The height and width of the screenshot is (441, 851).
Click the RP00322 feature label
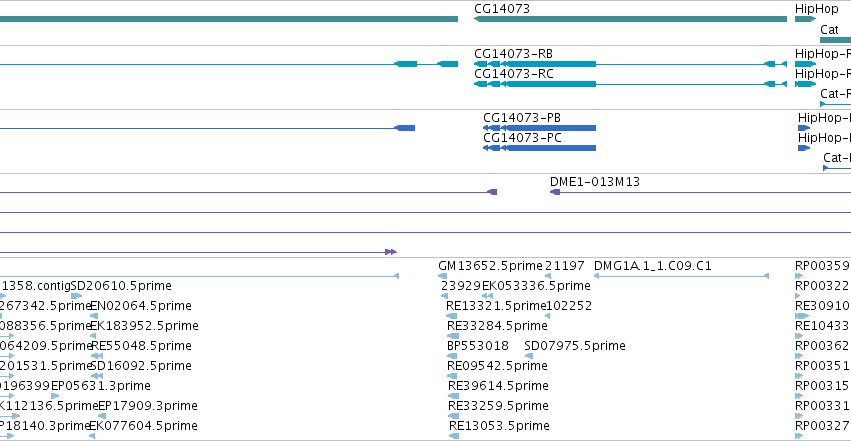click(x=823, y=286)
